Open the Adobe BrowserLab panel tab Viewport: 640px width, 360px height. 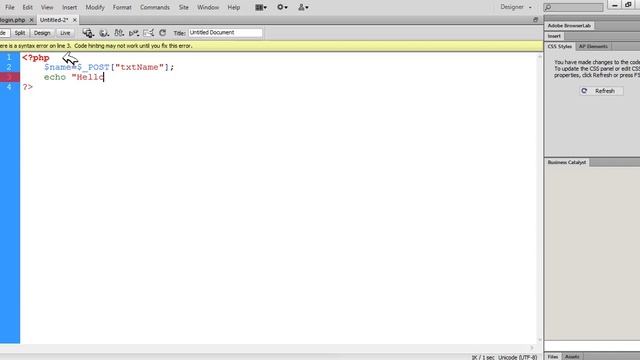(x=569, y=26)
